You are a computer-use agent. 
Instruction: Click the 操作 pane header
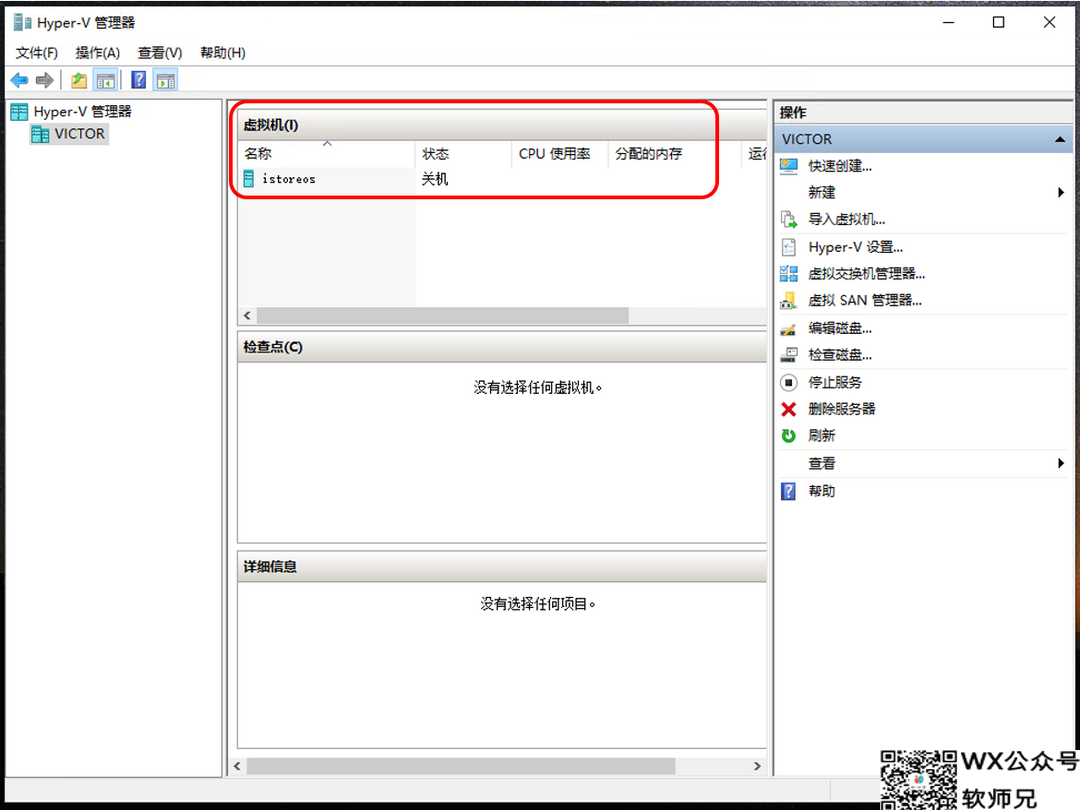tap(923, 112)
